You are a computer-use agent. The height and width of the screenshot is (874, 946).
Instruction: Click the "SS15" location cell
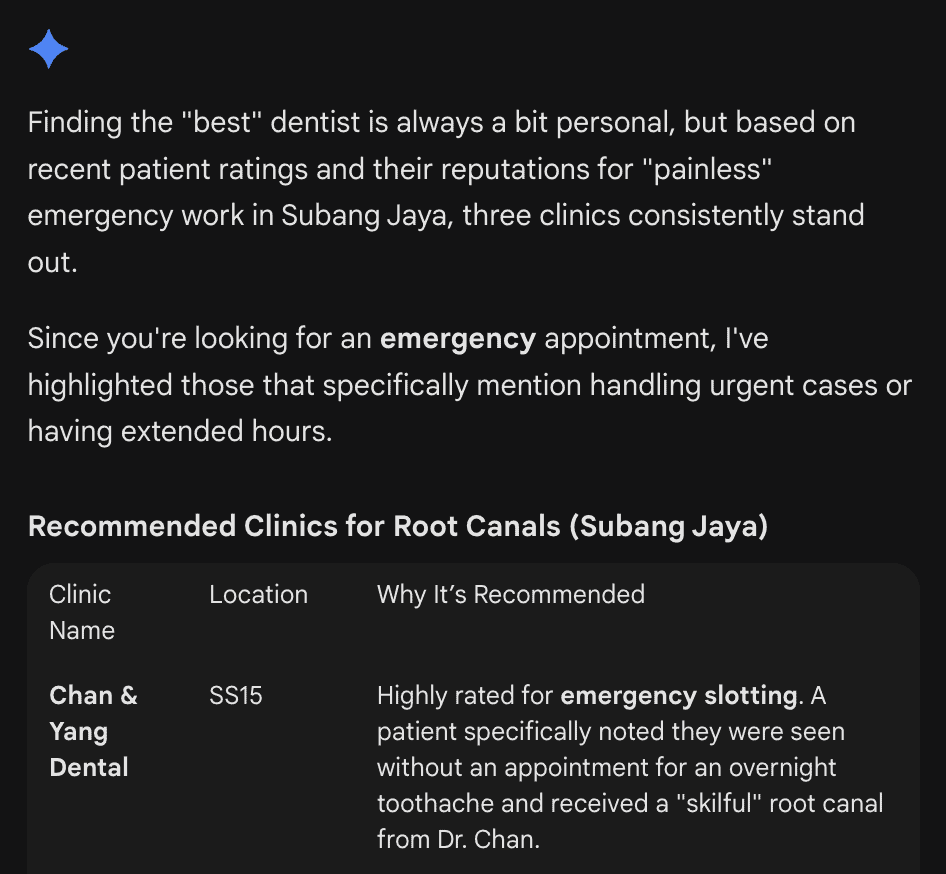(x=236, y=695)
